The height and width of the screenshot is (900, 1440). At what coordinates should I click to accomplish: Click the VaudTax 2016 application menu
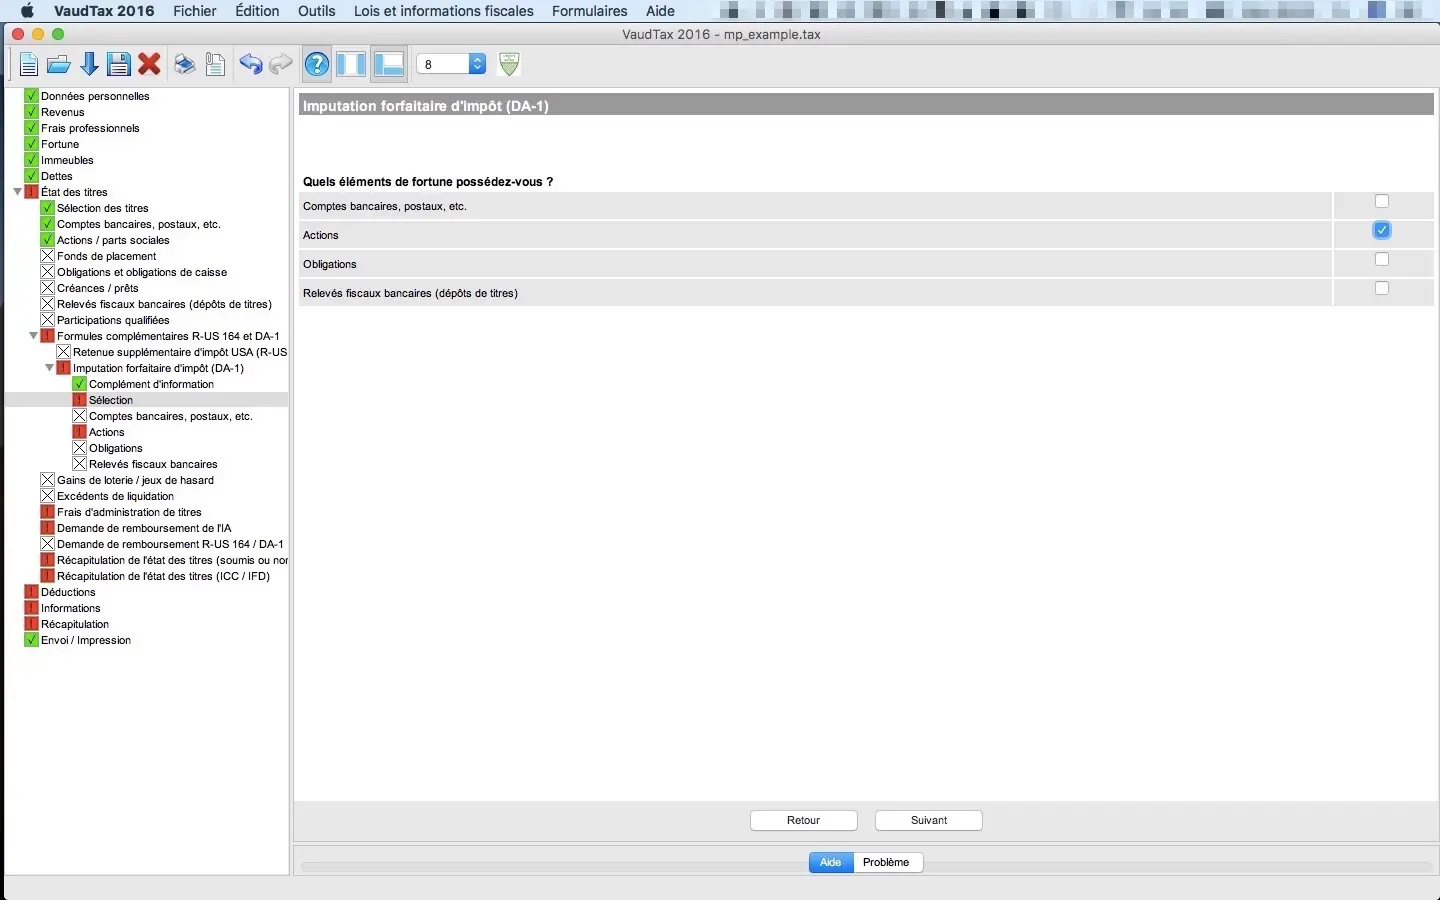pyautogui.click(x=104, y=11)
